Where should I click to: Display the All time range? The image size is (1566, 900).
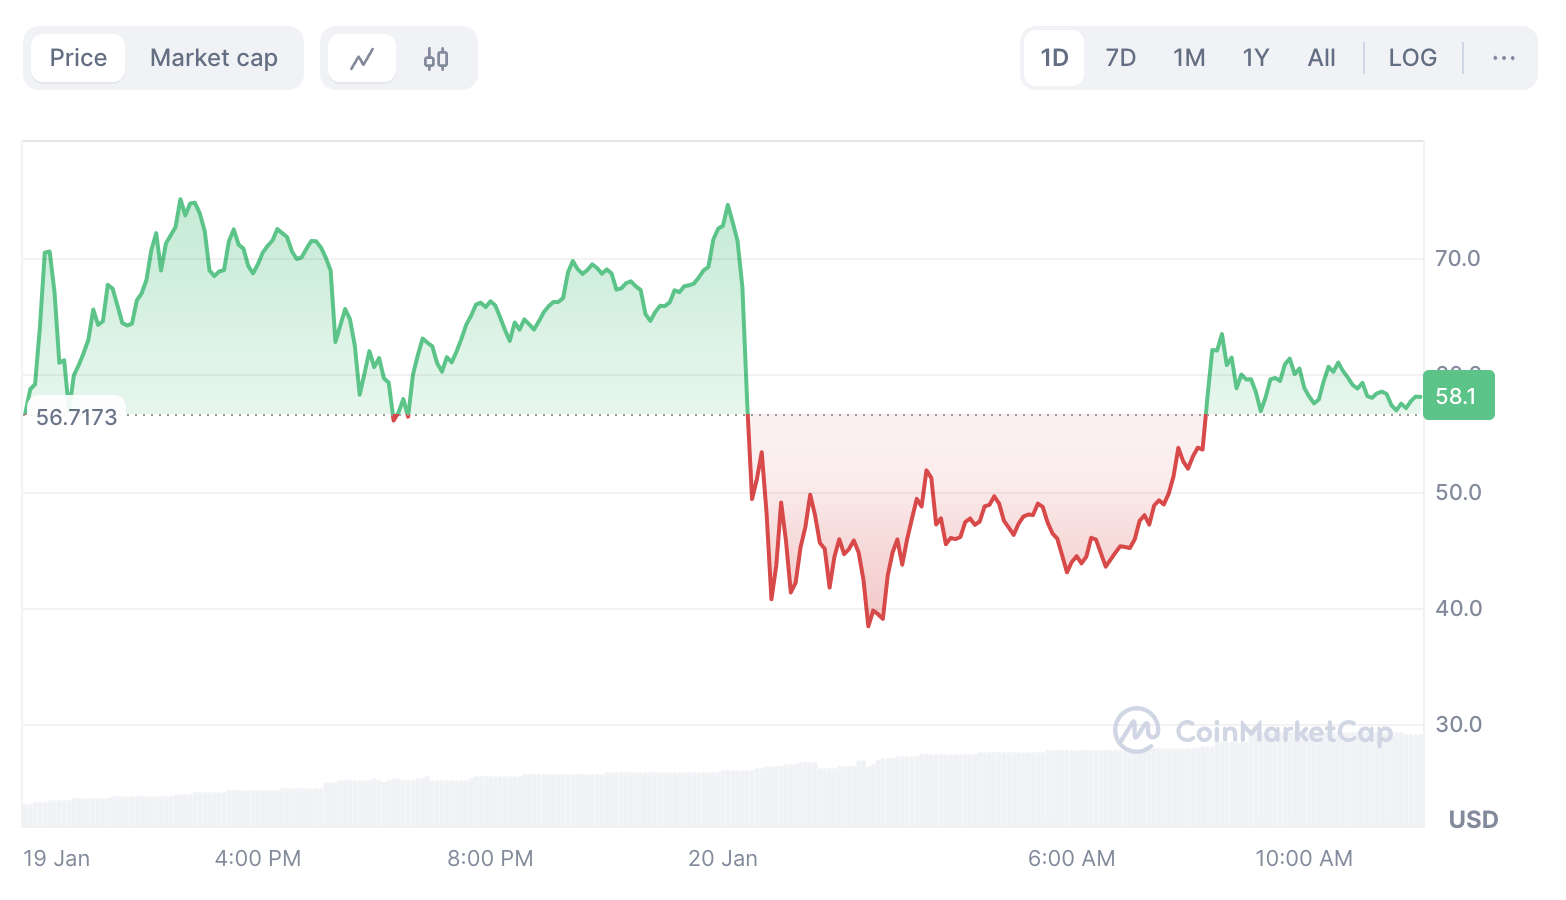tap(1321, 58)
